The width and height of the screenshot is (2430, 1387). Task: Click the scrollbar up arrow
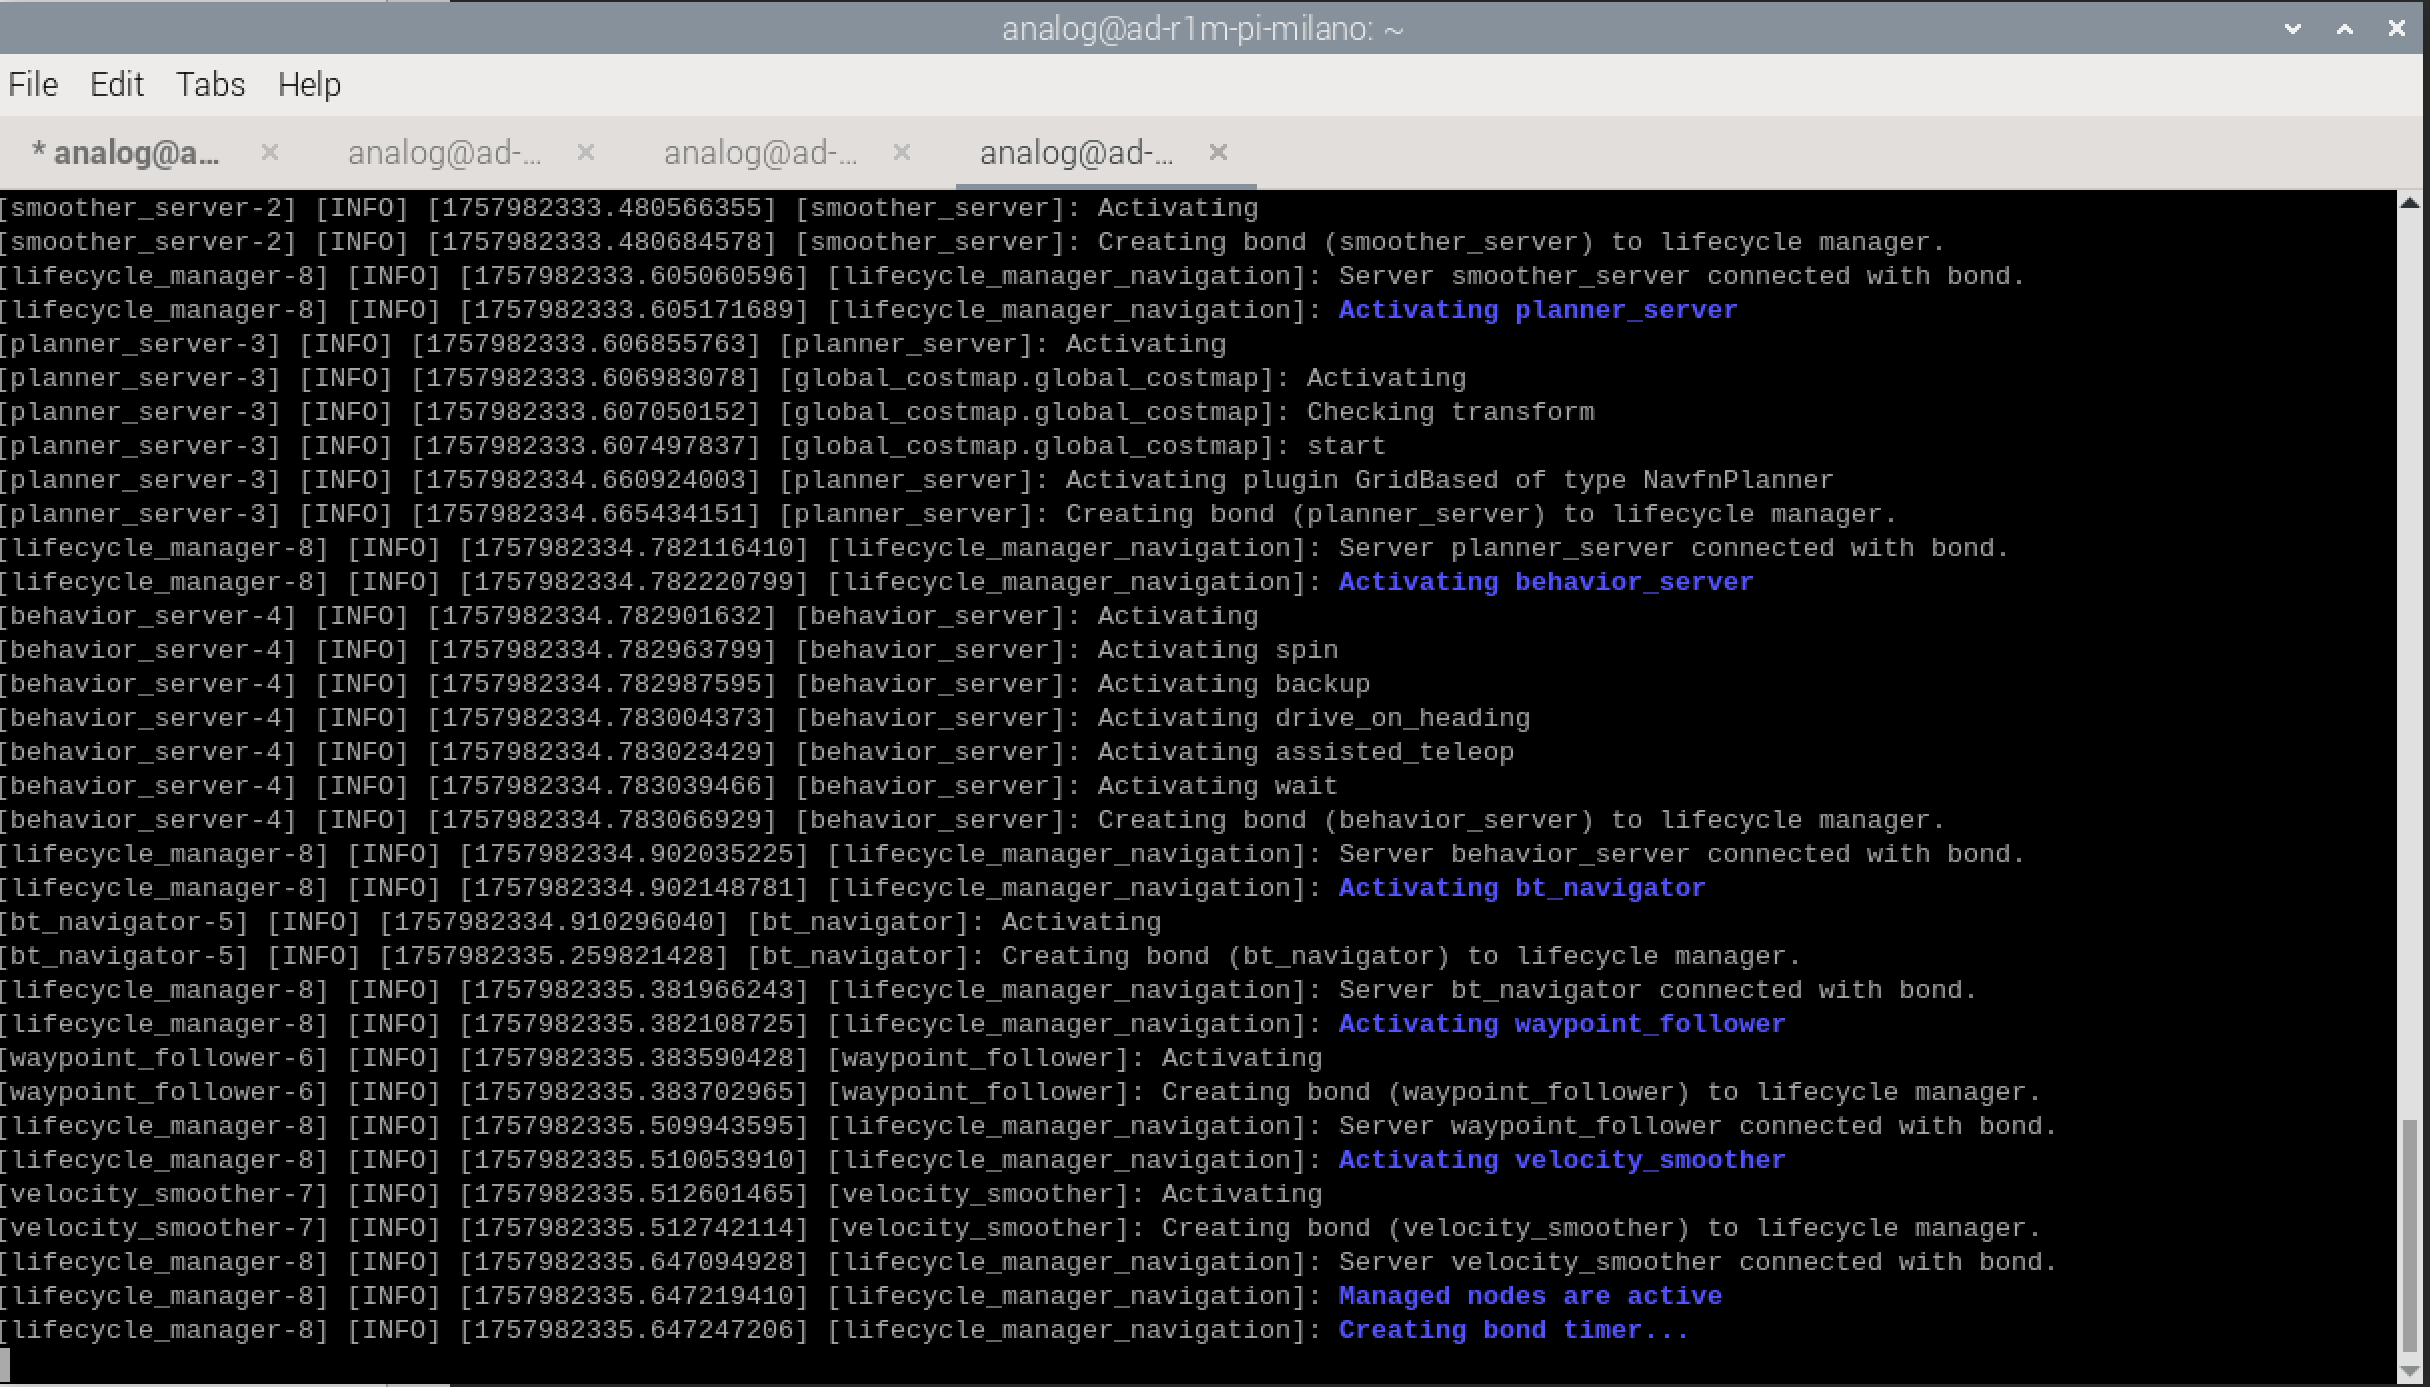click(x=2410, y=203)
